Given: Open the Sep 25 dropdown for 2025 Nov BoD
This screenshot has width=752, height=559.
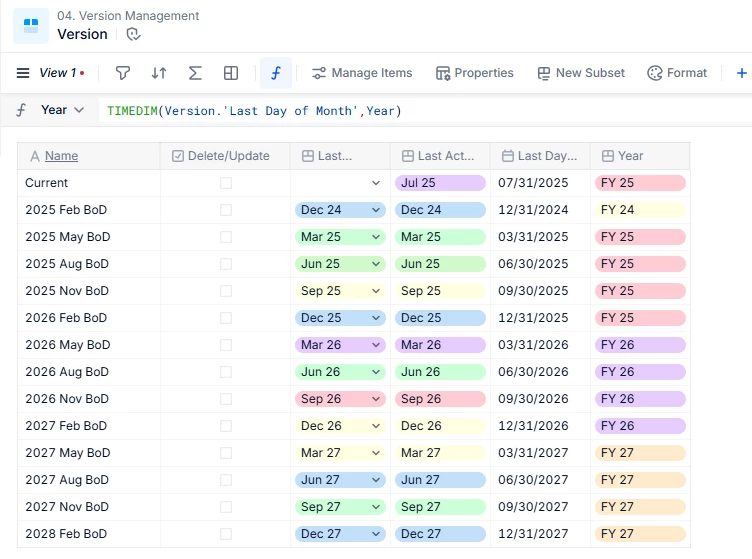Looking at the screenshot, I should [340, 291].
